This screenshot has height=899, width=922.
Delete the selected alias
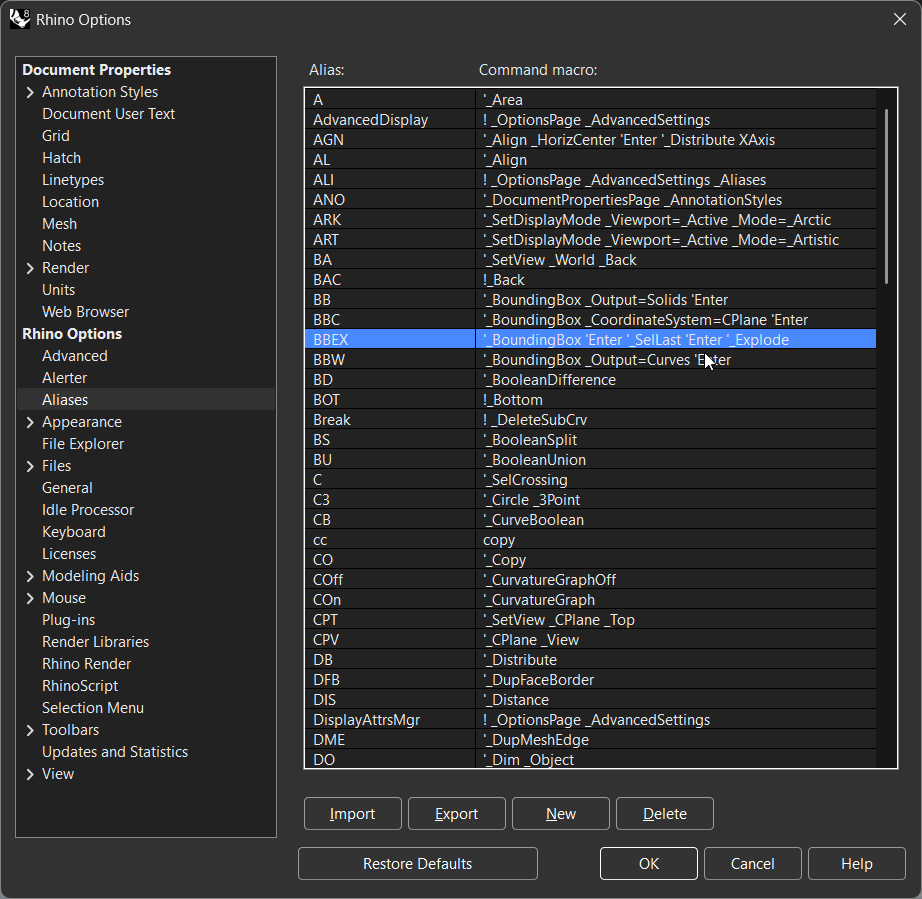pos(664,814)
